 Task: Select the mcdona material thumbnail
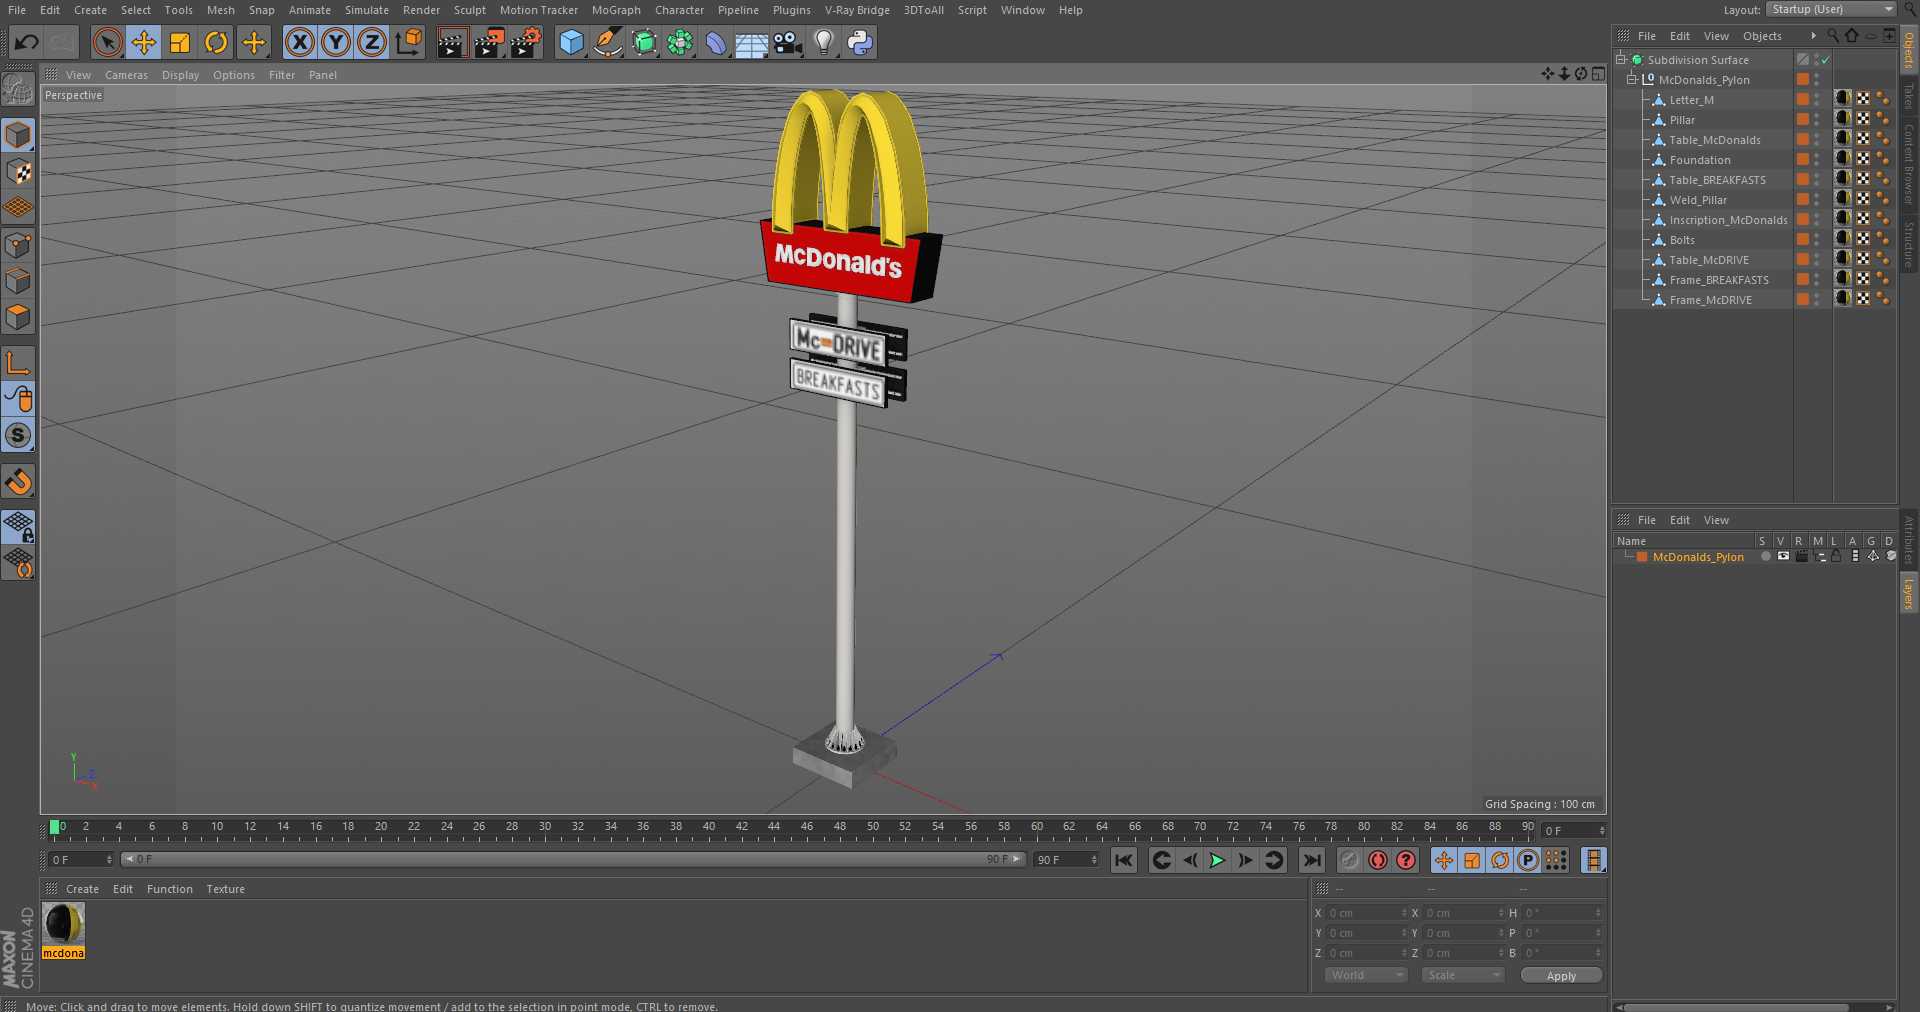pos(63,924)
